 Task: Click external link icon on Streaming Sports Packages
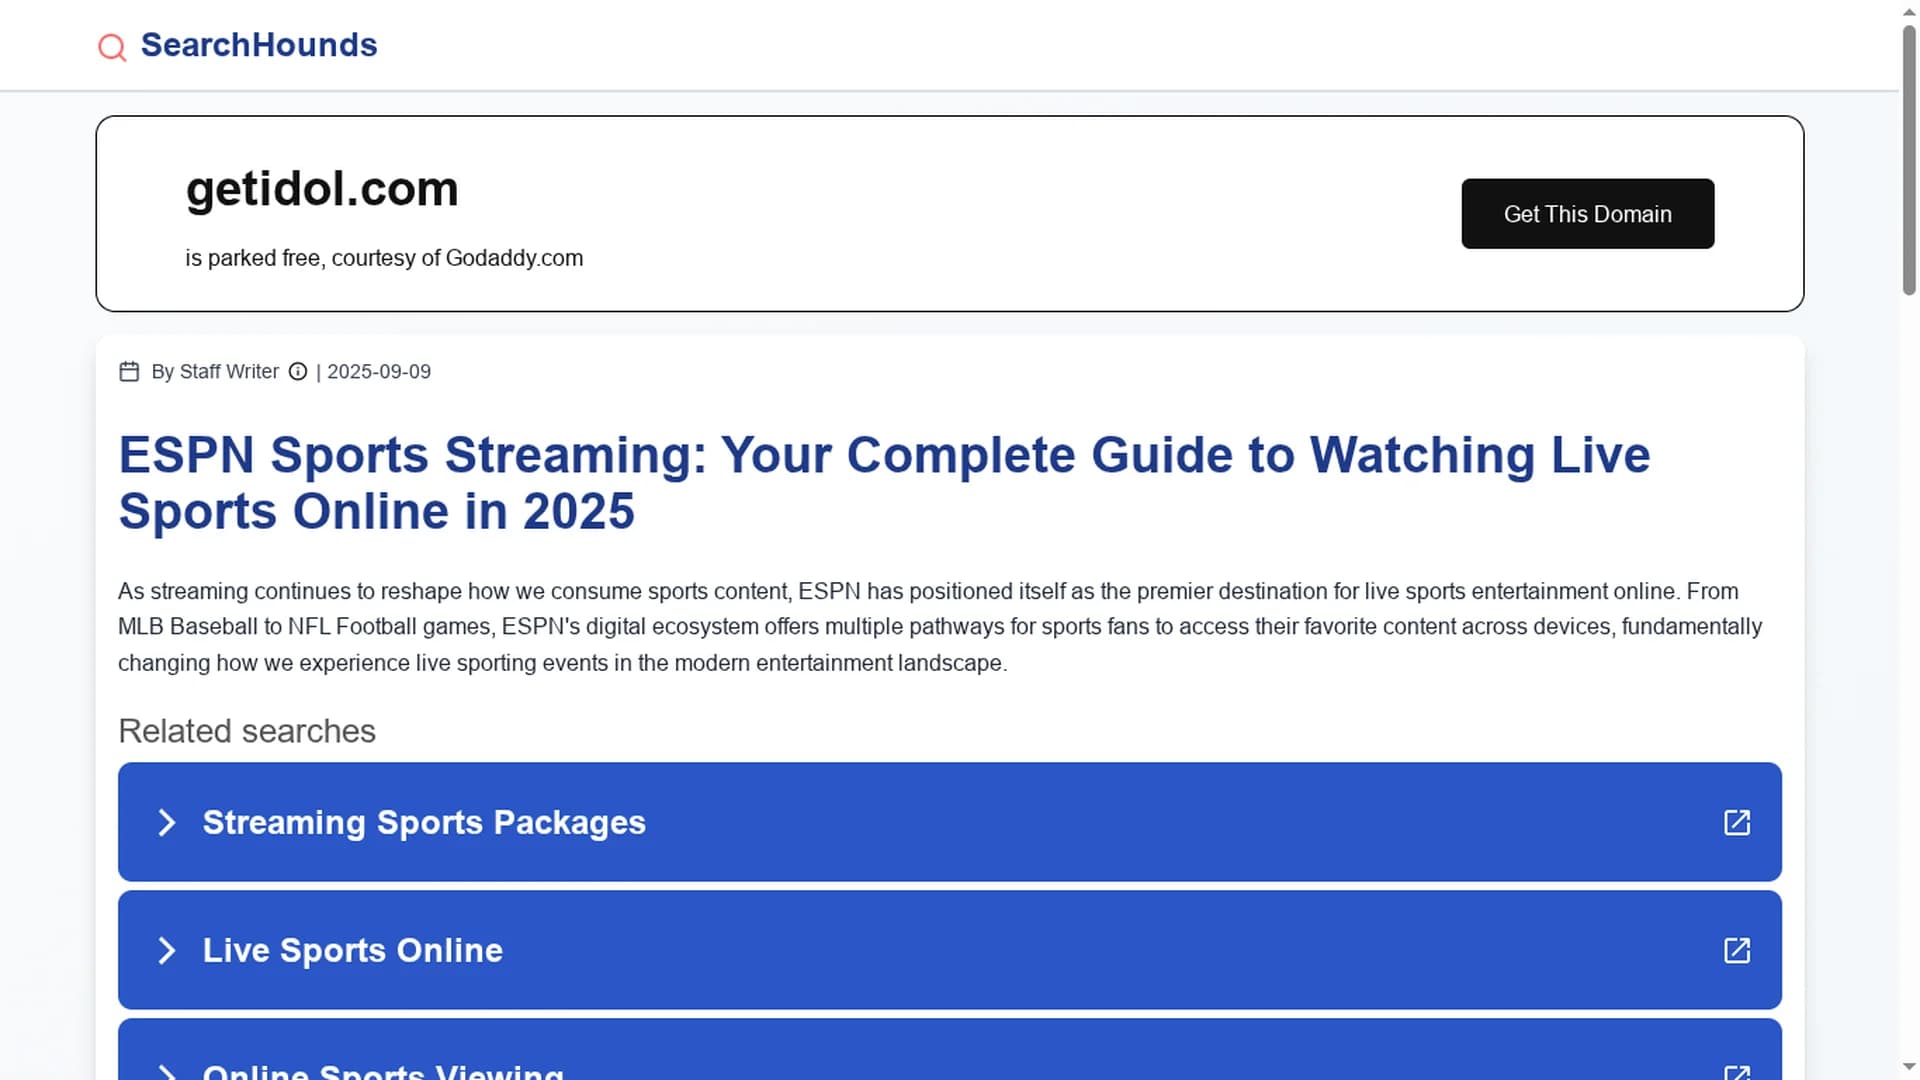[1737, 822]
